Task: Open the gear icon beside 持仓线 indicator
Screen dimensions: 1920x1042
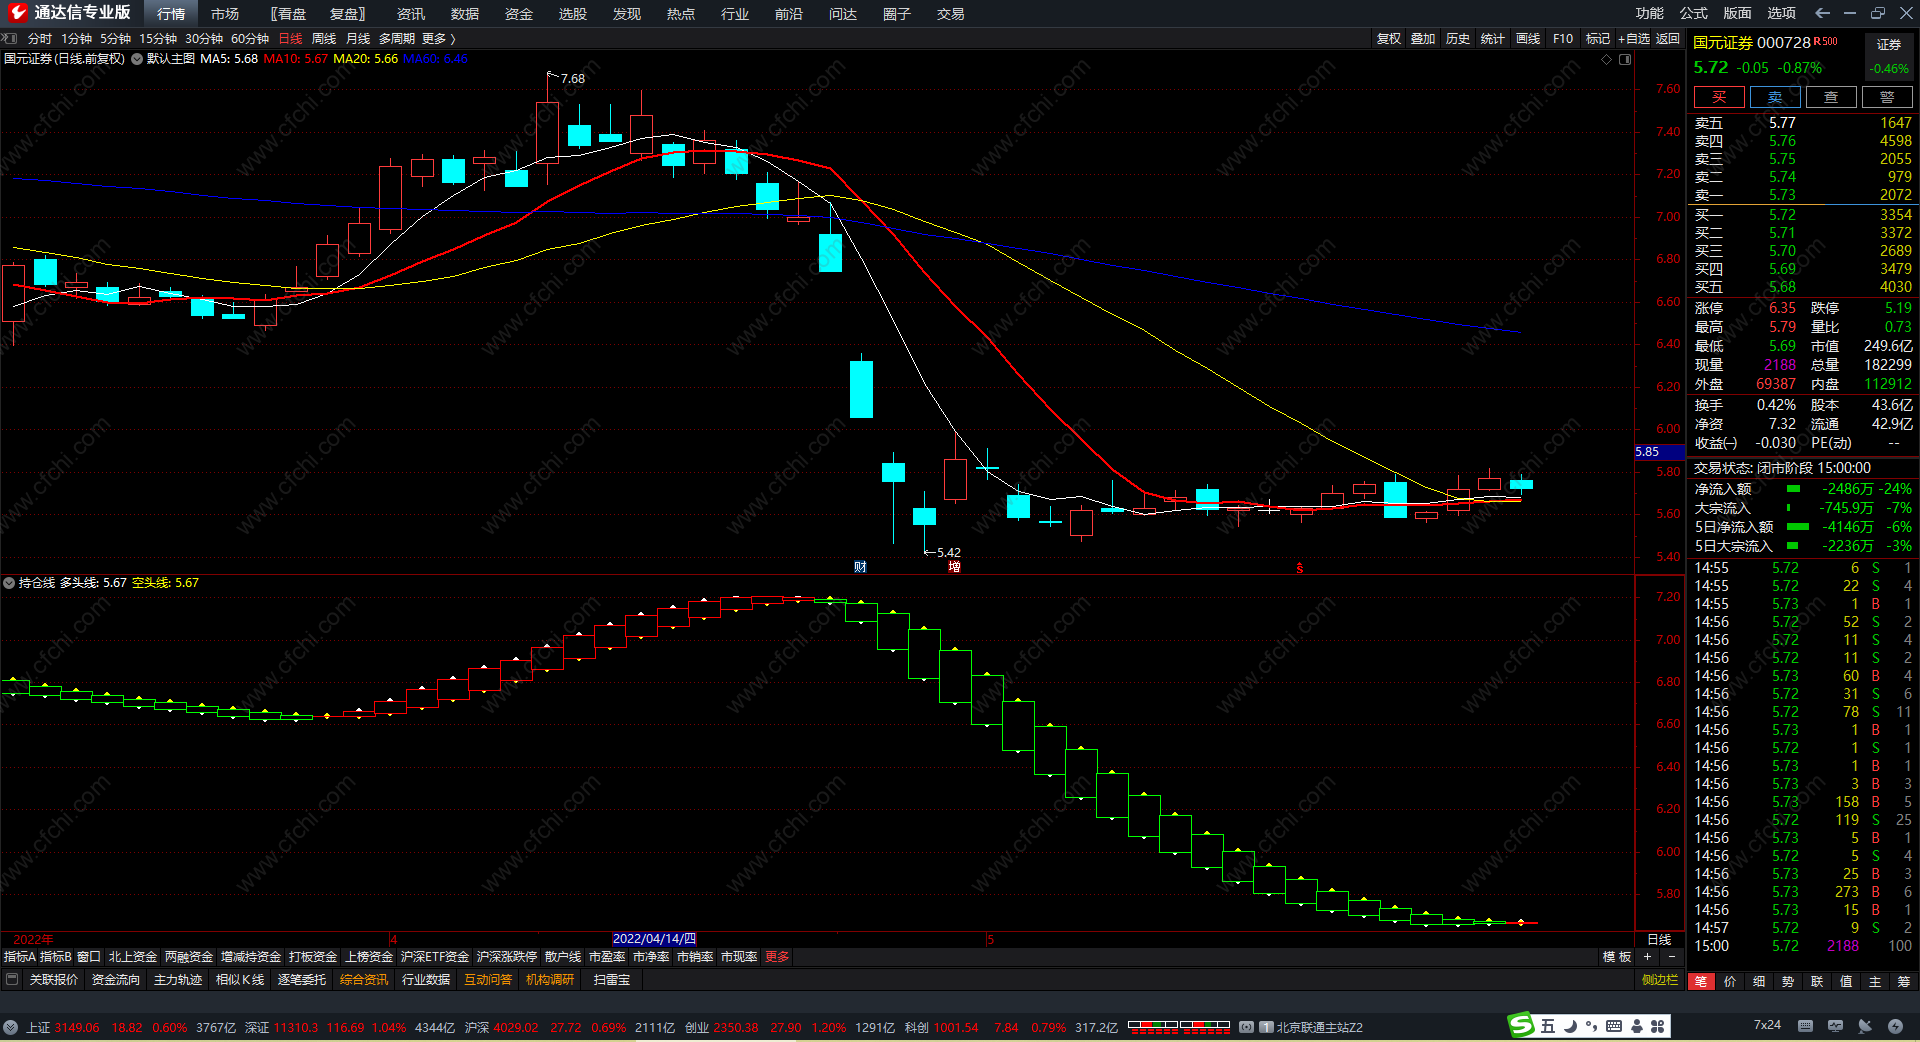Action: [9, 582]
